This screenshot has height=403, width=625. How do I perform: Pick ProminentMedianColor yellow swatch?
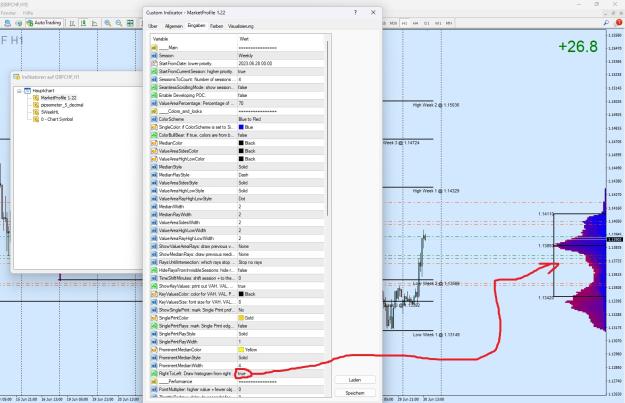point(241,350)
